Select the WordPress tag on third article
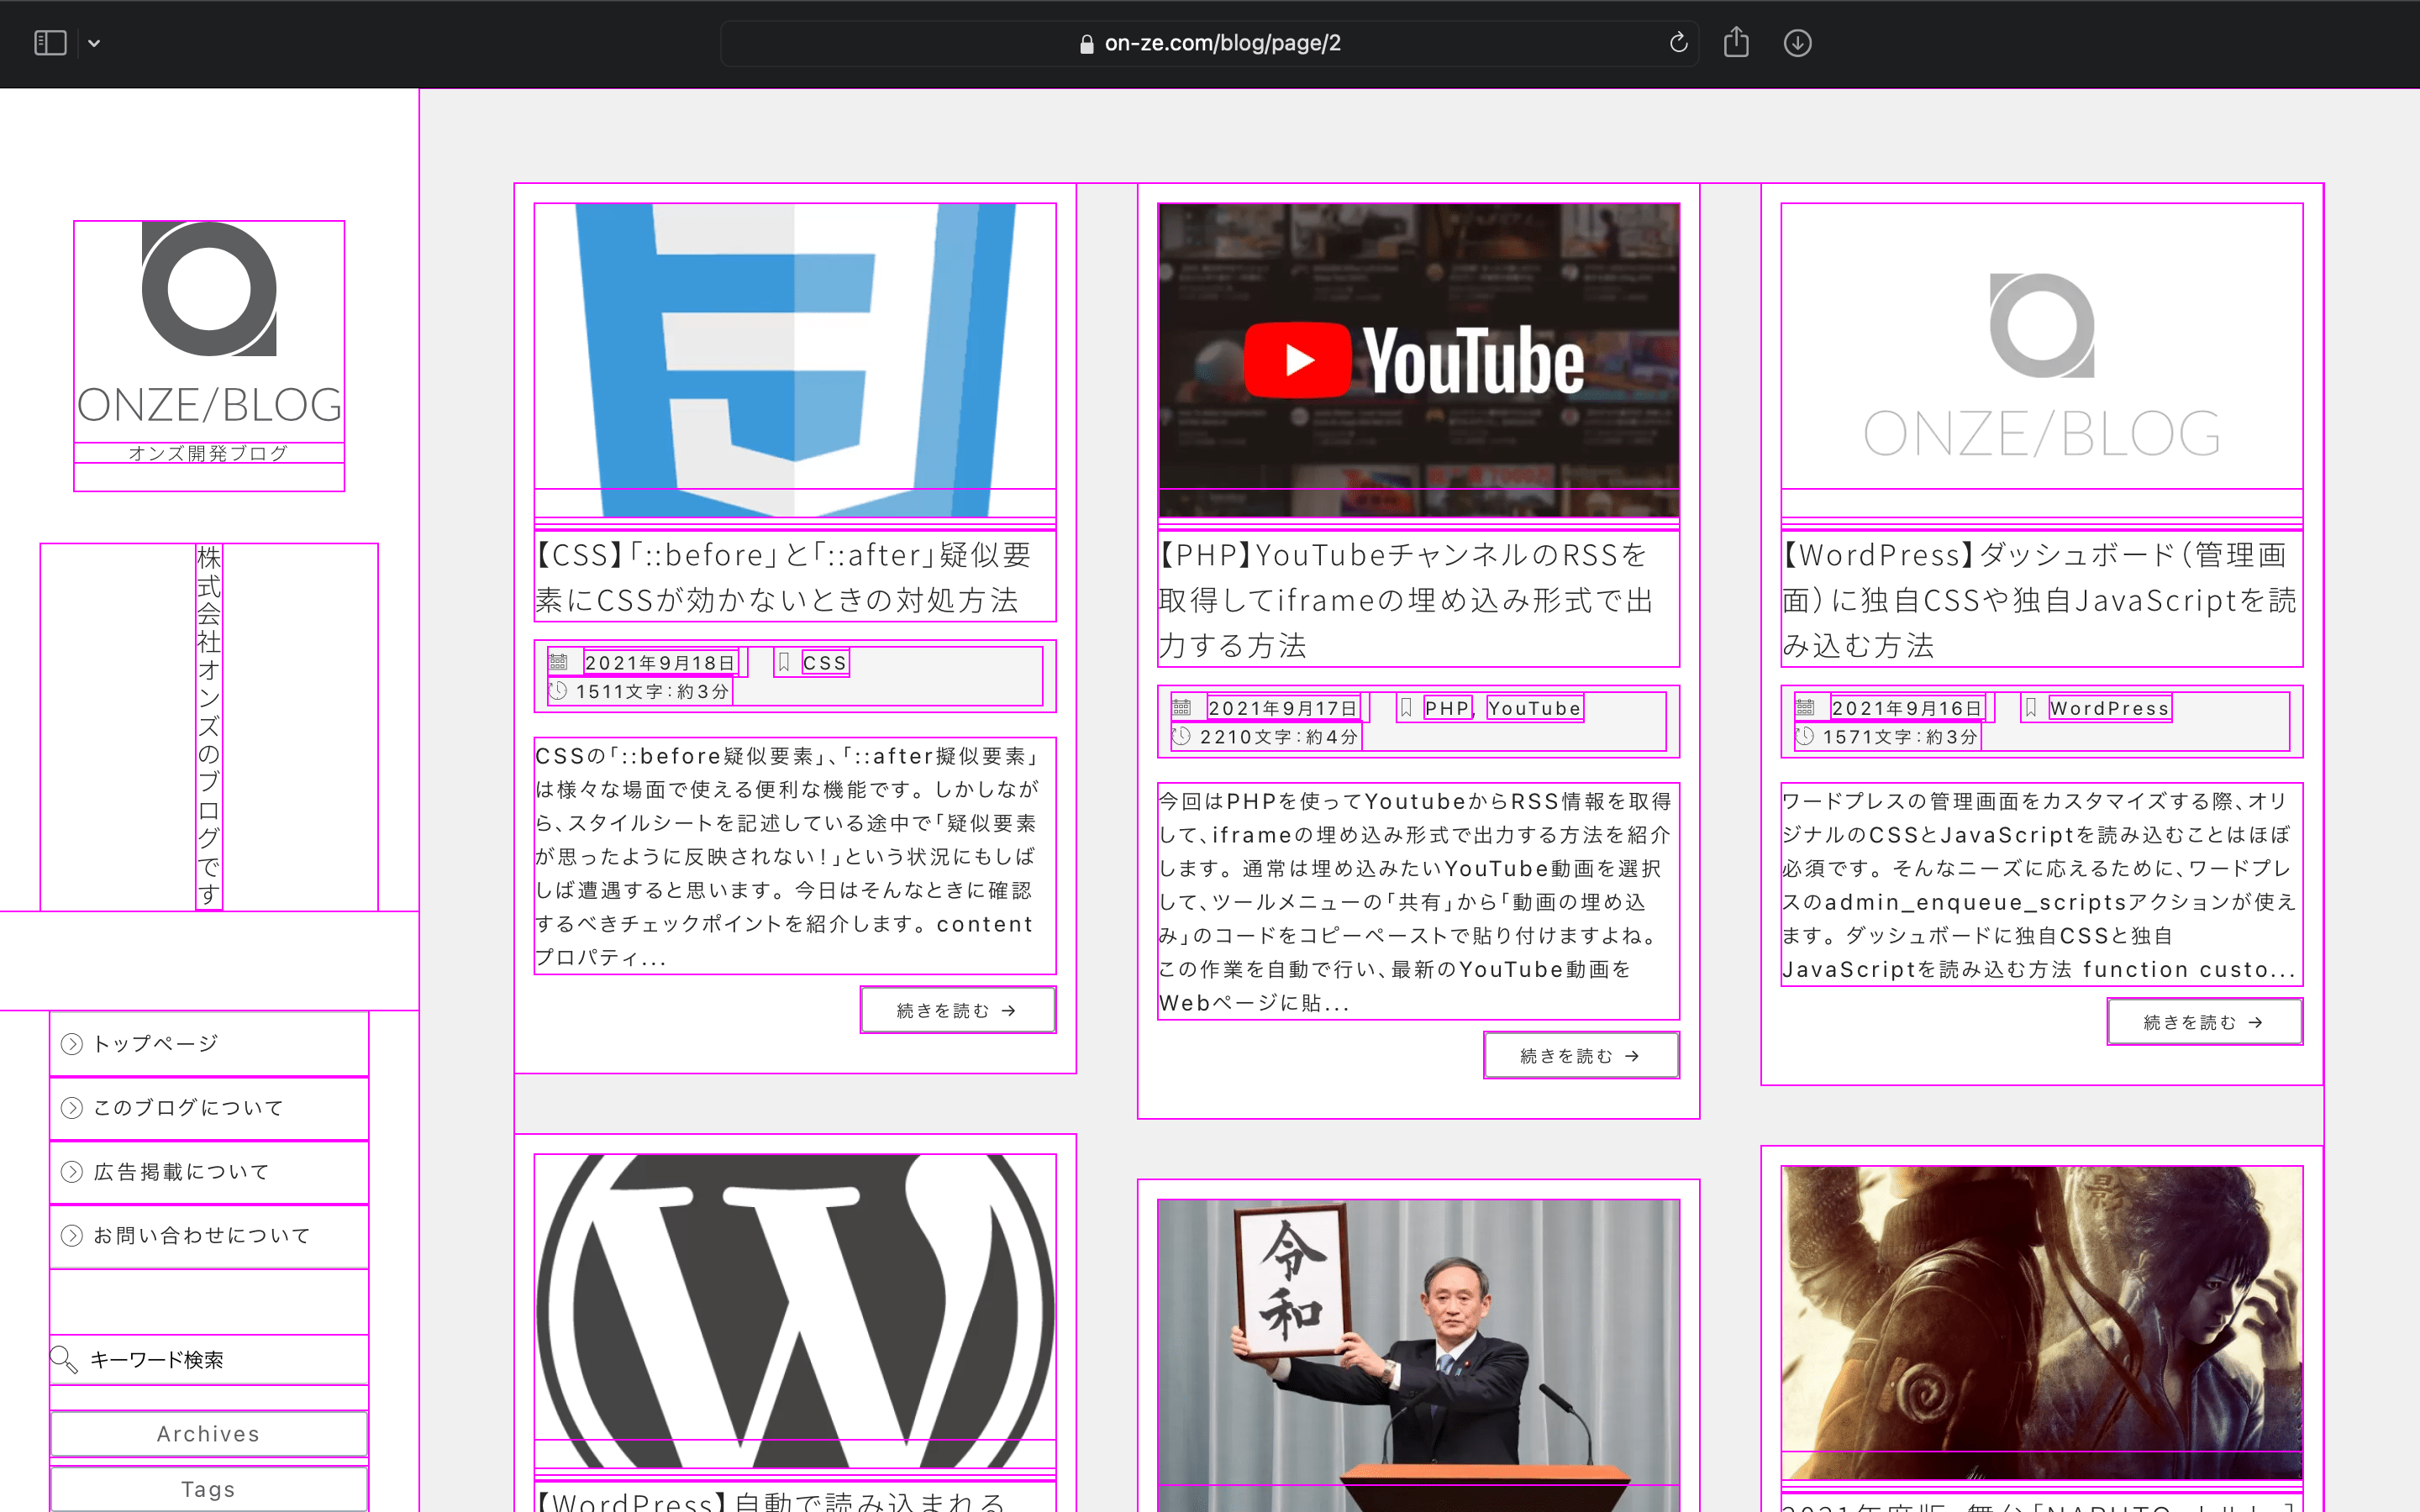 pos(2108,707)
